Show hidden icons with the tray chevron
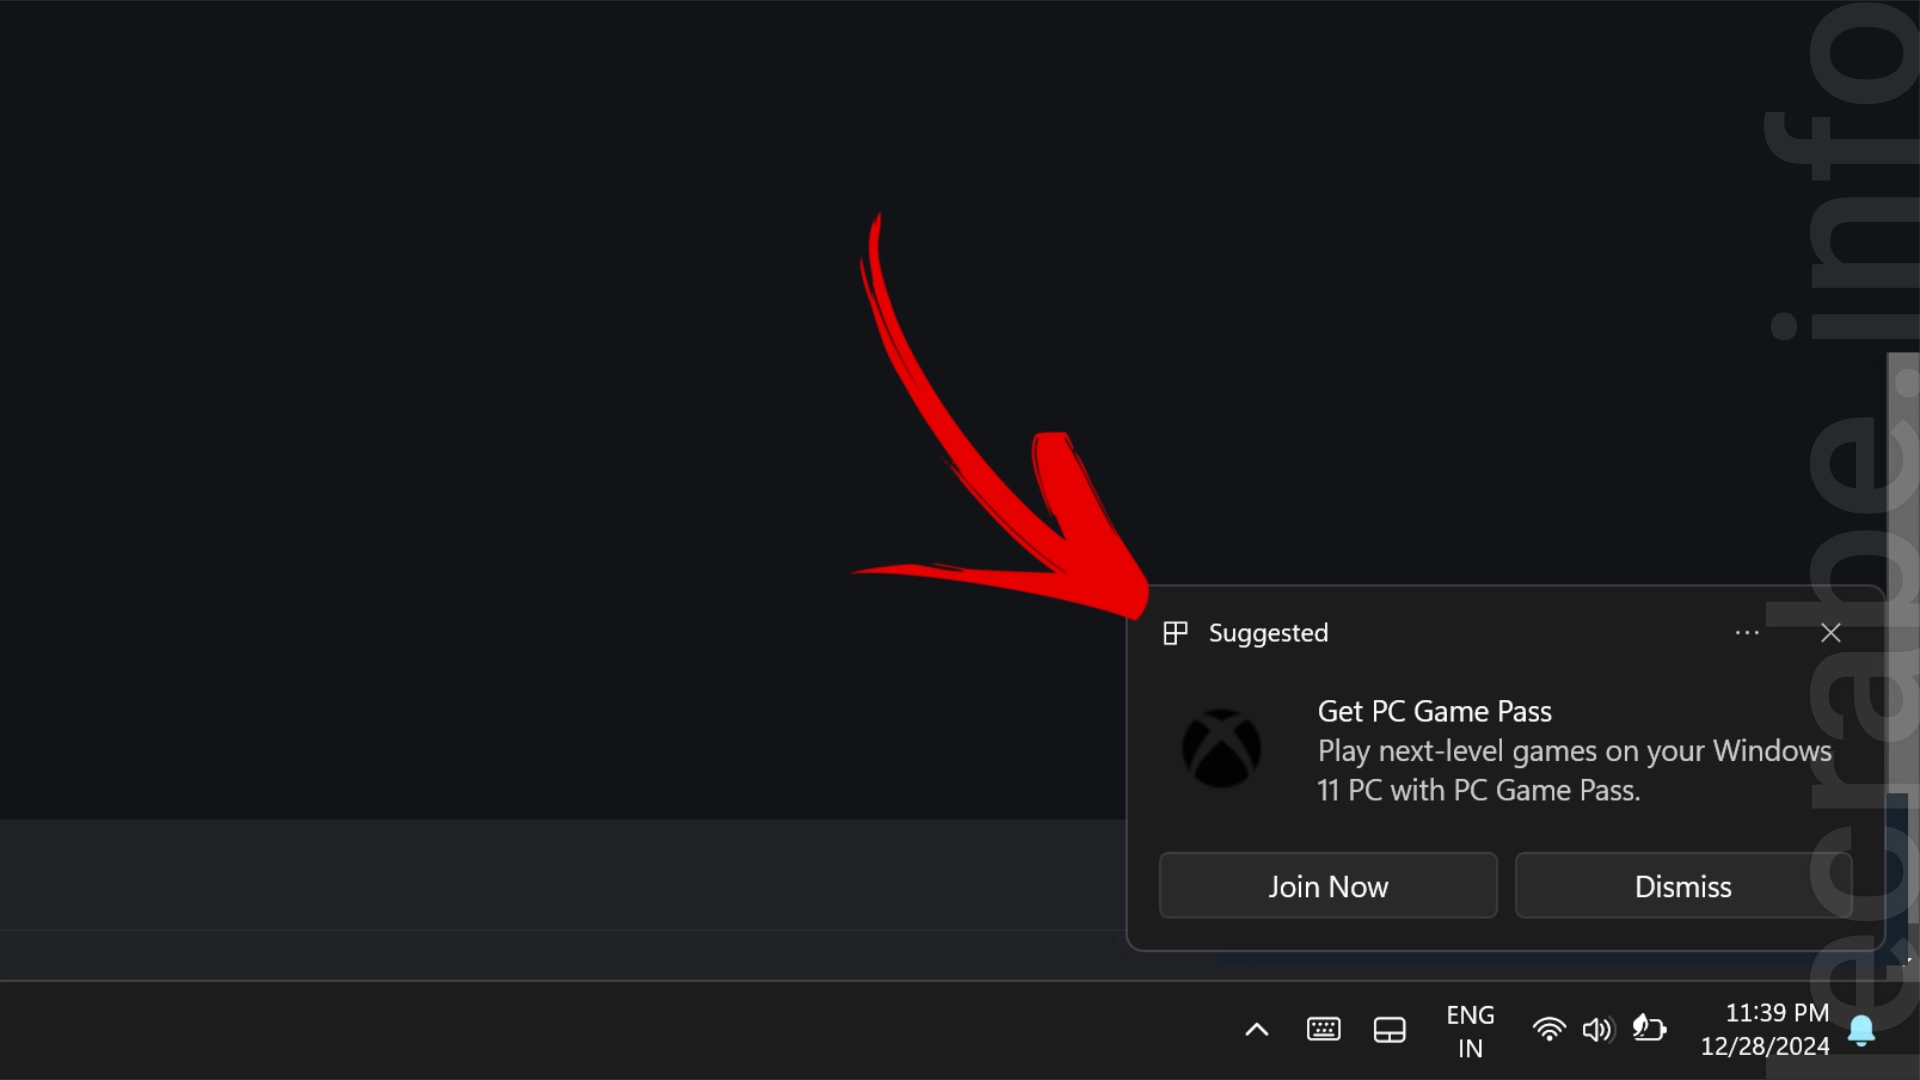 click(1257, 1029)
